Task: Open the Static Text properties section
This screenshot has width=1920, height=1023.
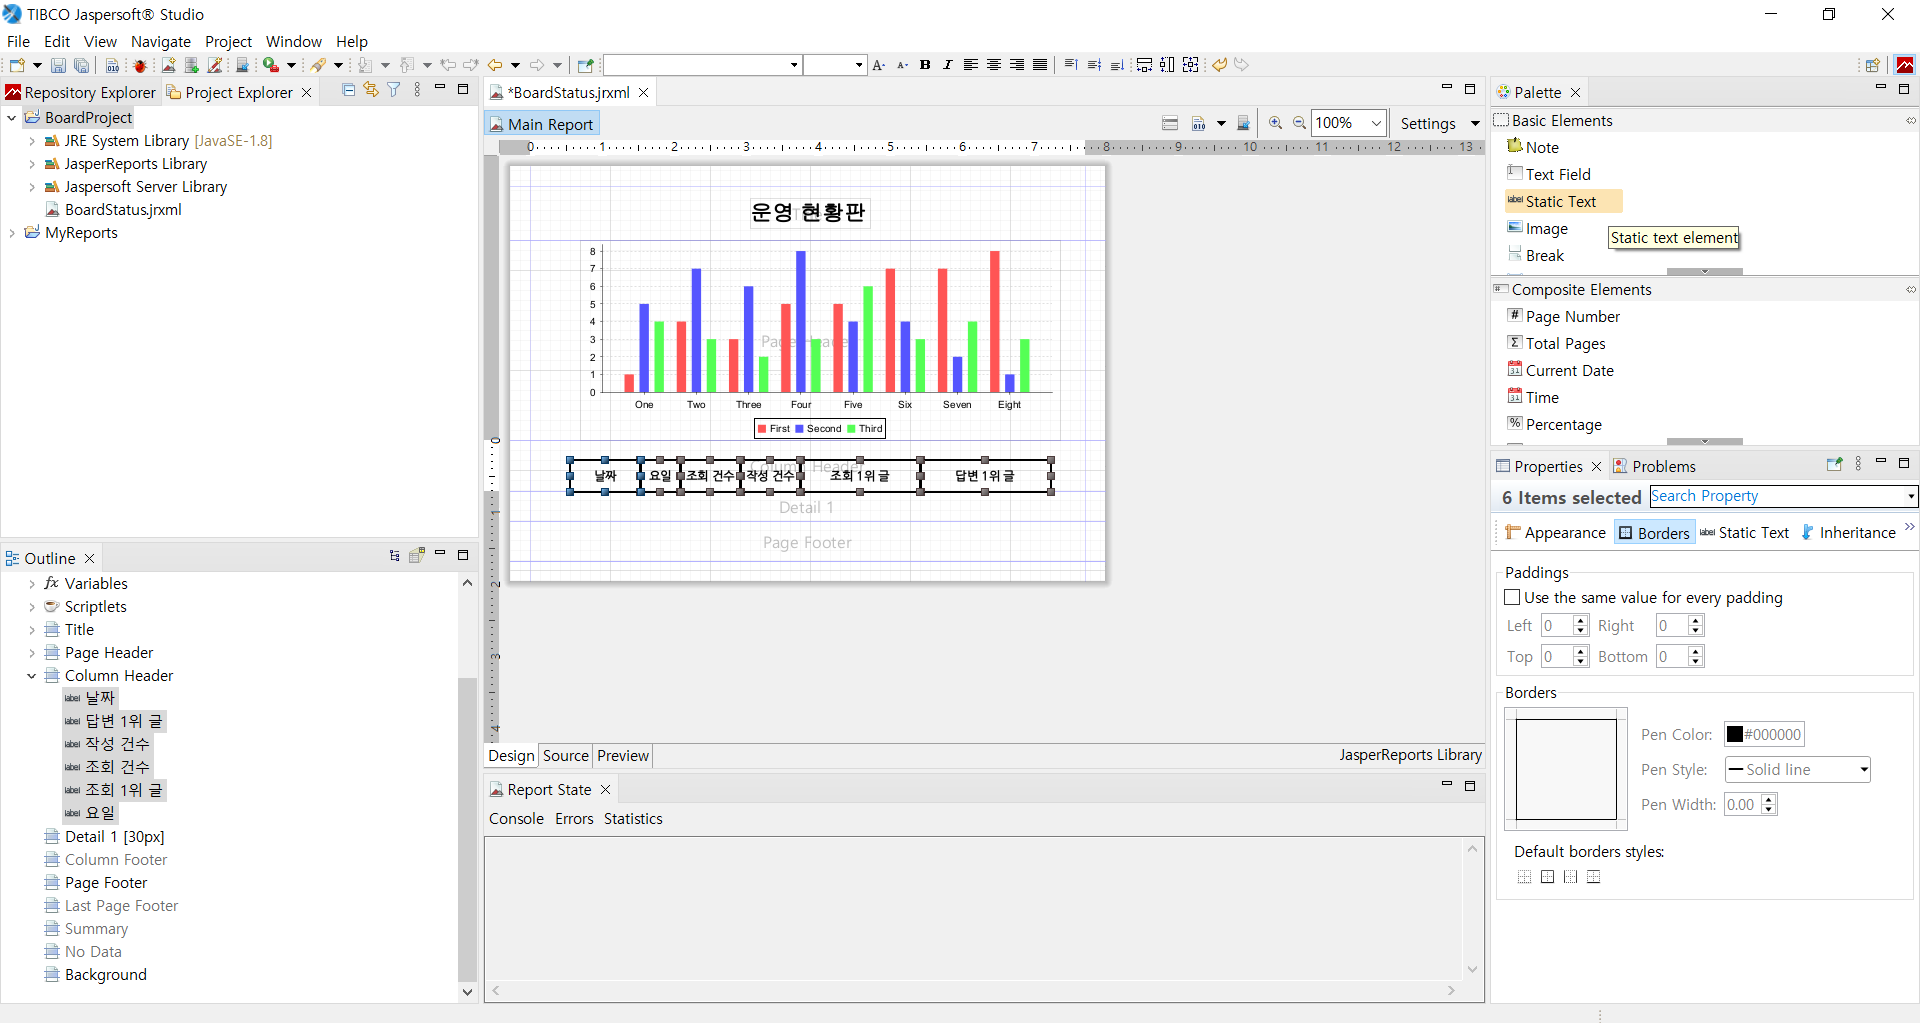Action: pos(1744,533)
